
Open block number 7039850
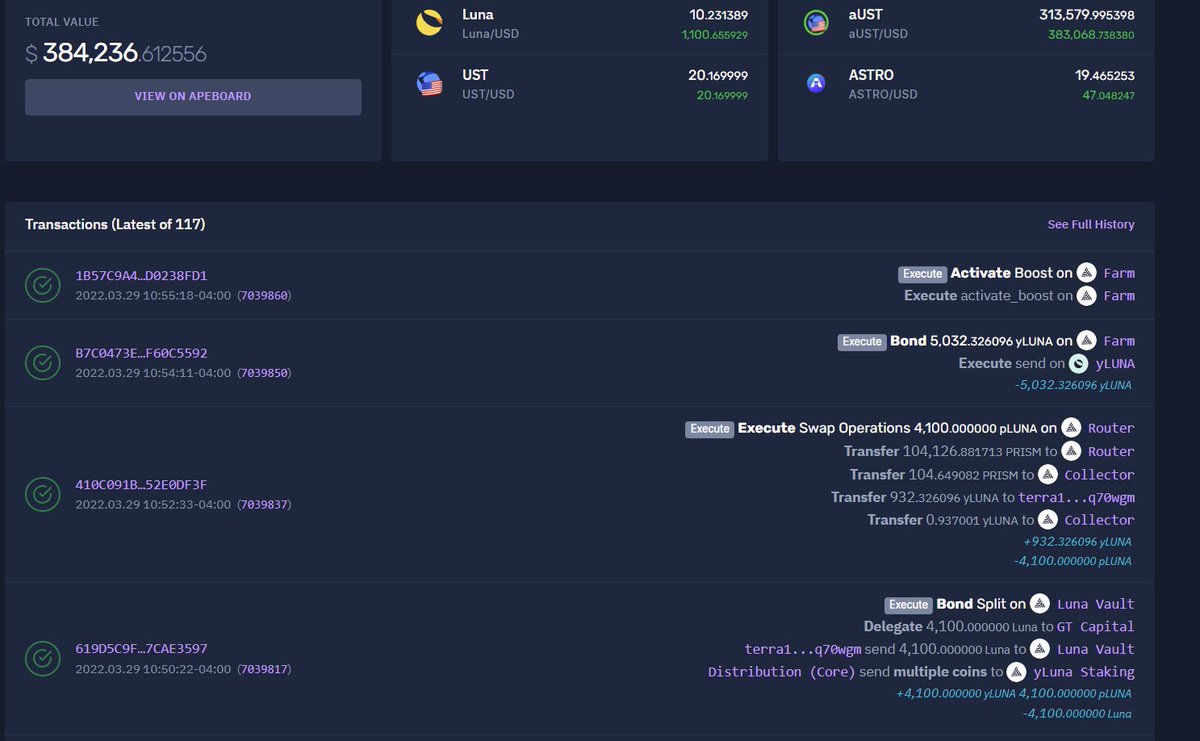pos(263,373)
